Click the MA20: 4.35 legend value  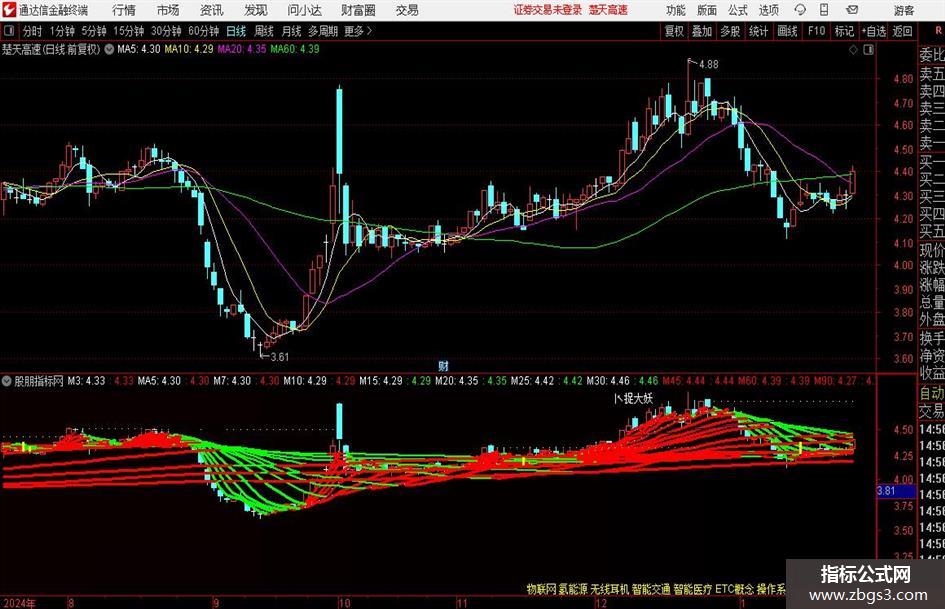tap(242, 49)
